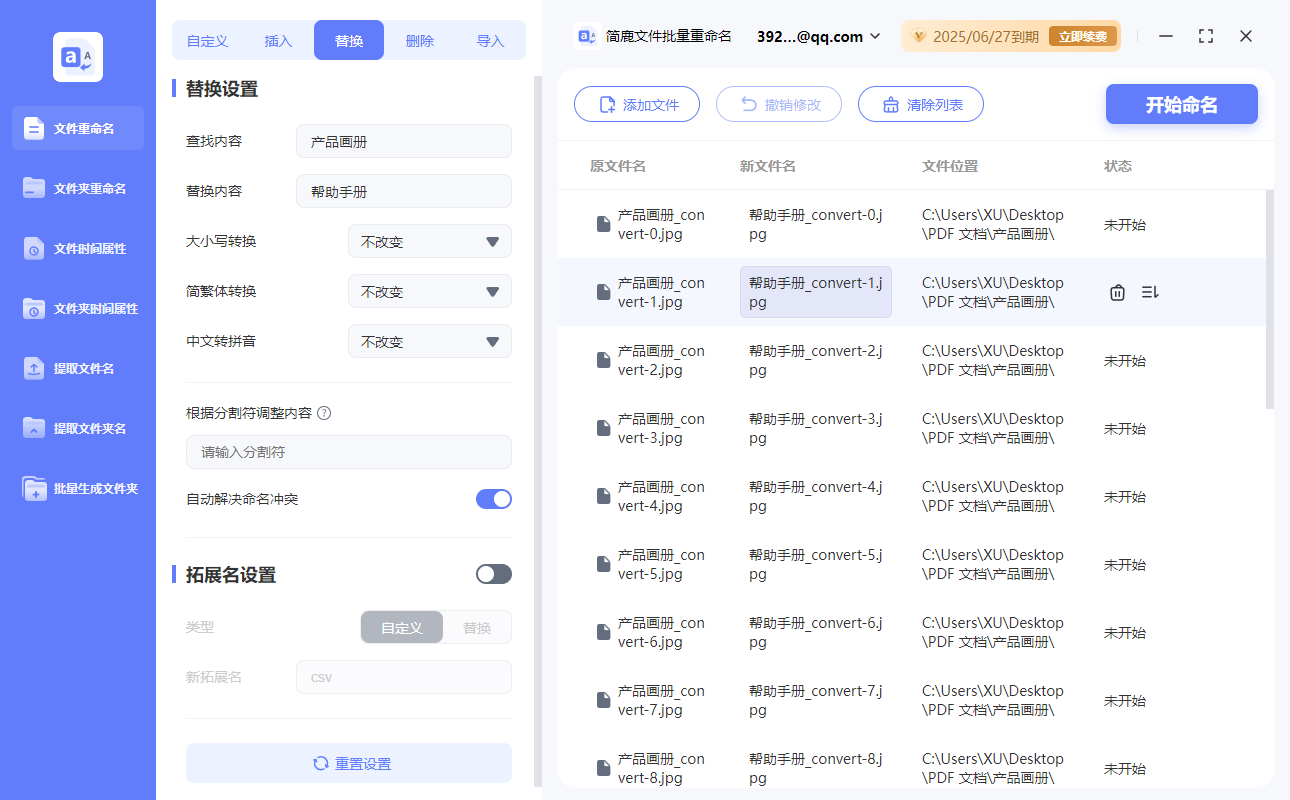Click inside the 查找内容 input field
The height and width of the screenshot is (800, 1290).
point(403,141)
